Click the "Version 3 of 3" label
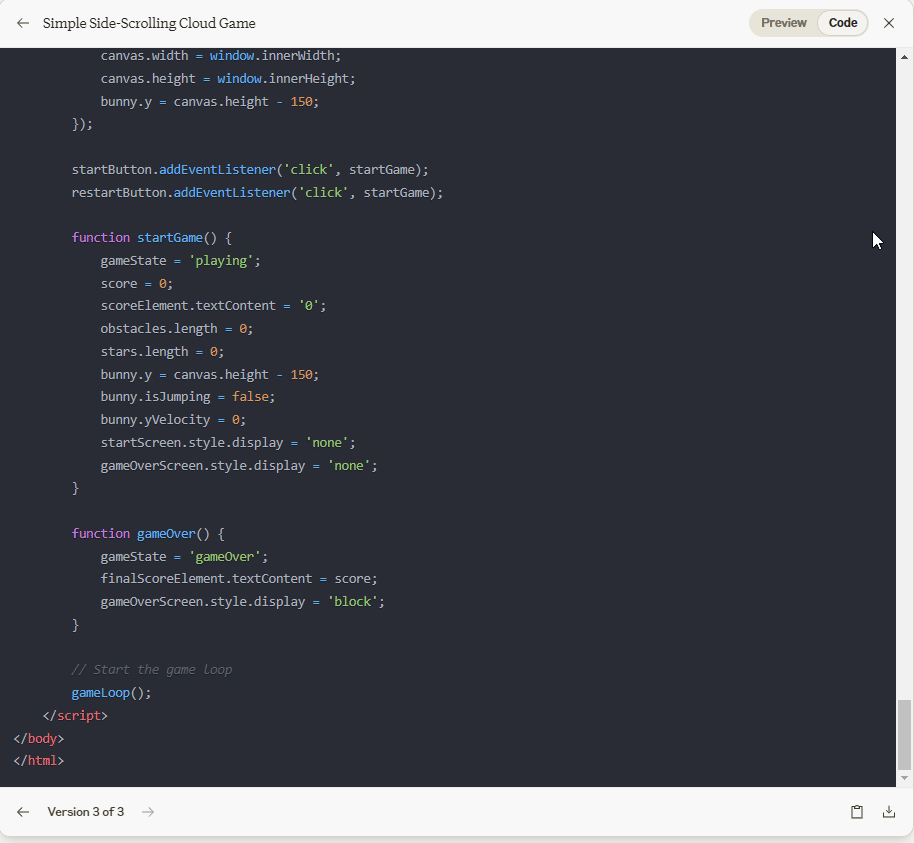 [86, 812]
